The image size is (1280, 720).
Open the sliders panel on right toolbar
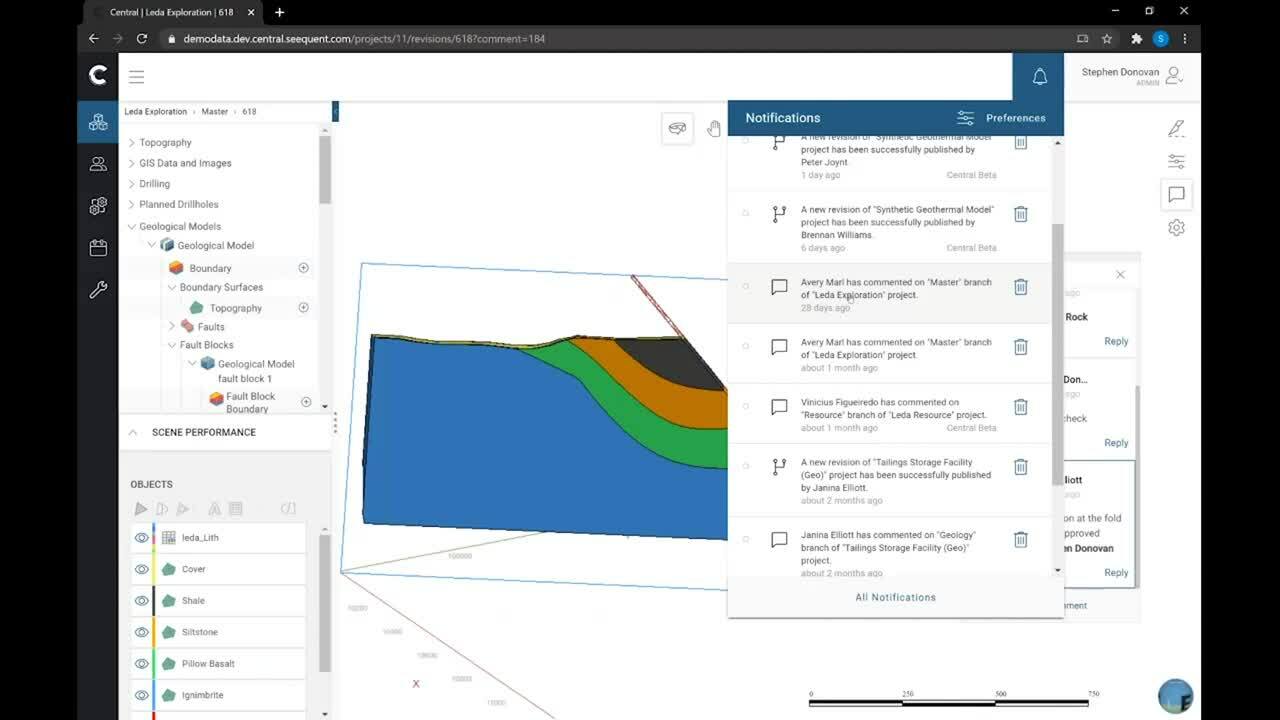click(x=1176, y=161)
